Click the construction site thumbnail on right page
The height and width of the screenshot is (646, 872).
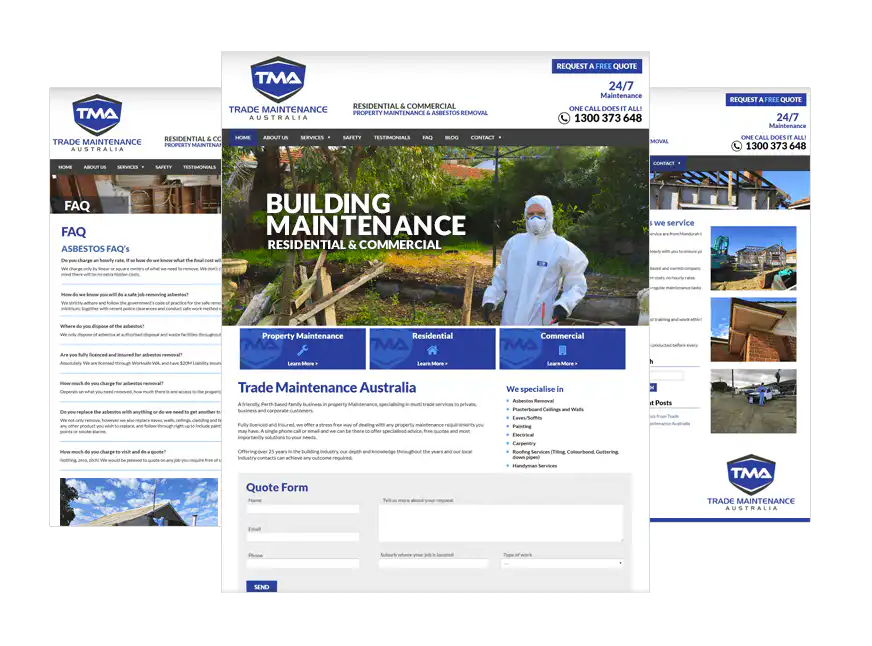tap(754, 258)
